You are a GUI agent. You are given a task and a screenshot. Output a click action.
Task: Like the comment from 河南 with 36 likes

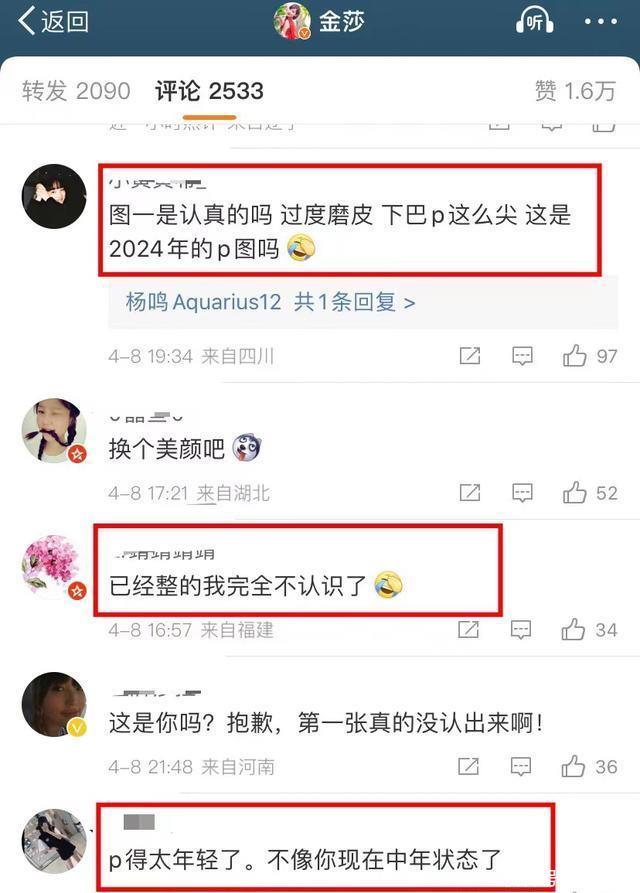click(589, 767)
